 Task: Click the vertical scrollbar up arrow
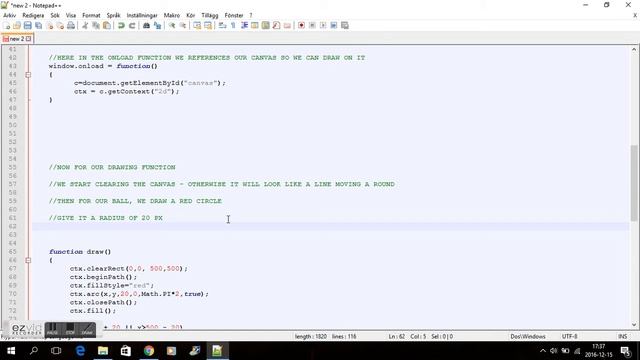tap(634, 49)
